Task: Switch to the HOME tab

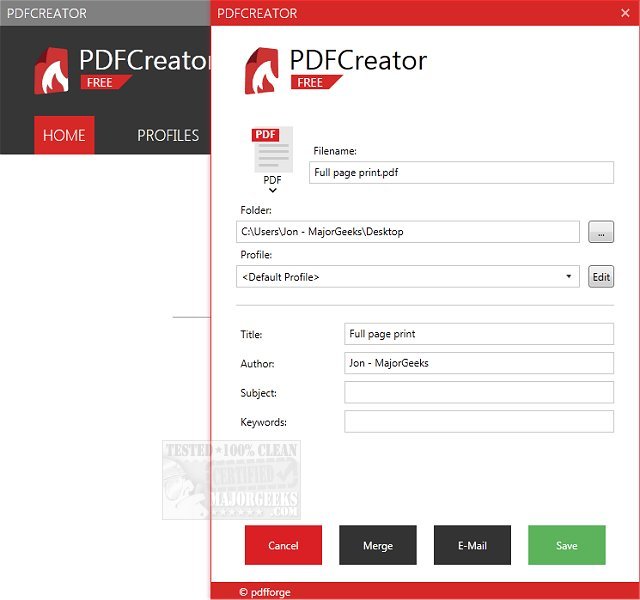Action: coord(64,135)
